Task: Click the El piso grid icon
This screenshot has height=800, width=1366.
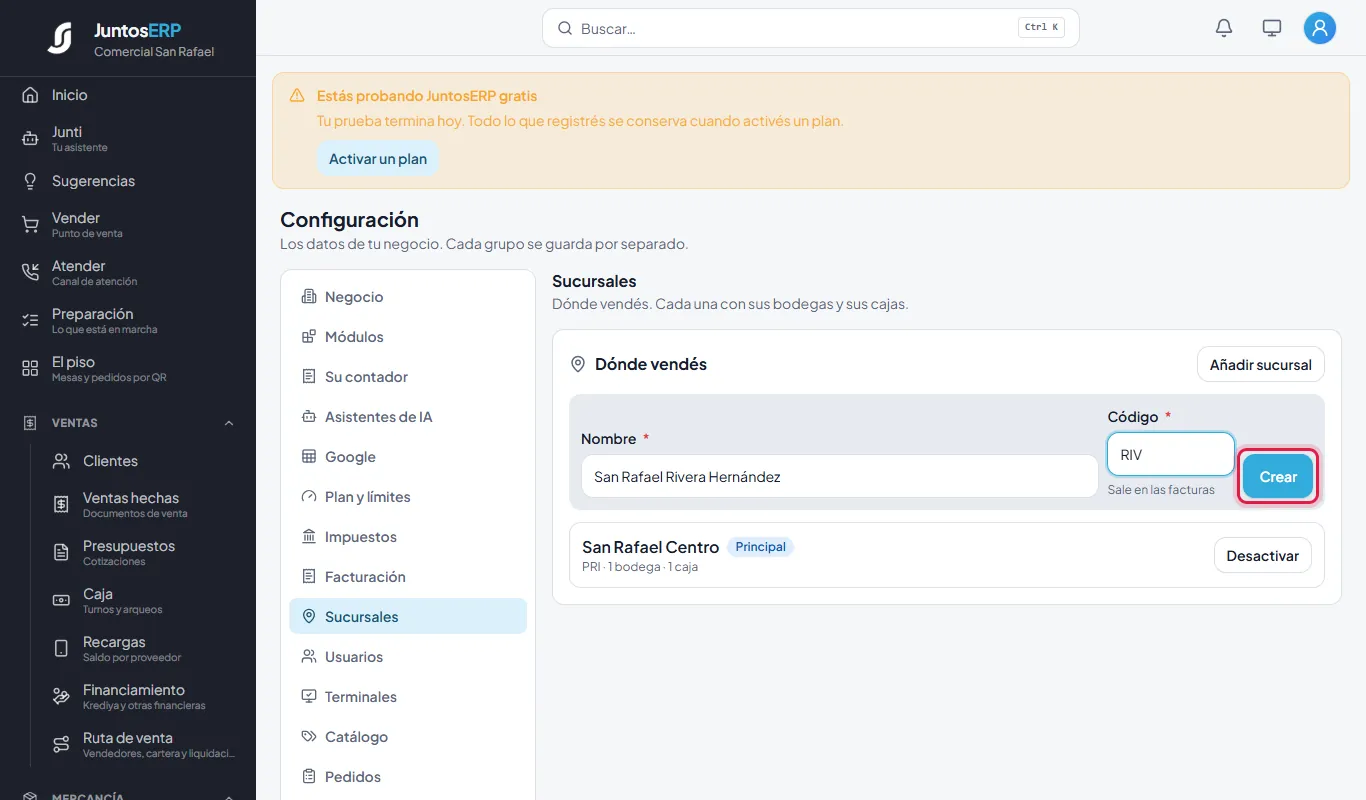Action: [30, 369]
